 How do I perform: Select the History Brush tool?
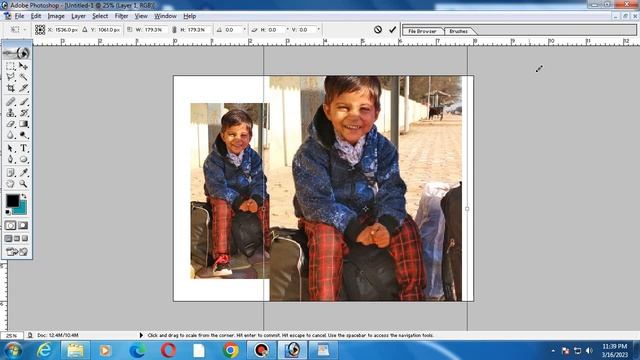click(23, 113)
